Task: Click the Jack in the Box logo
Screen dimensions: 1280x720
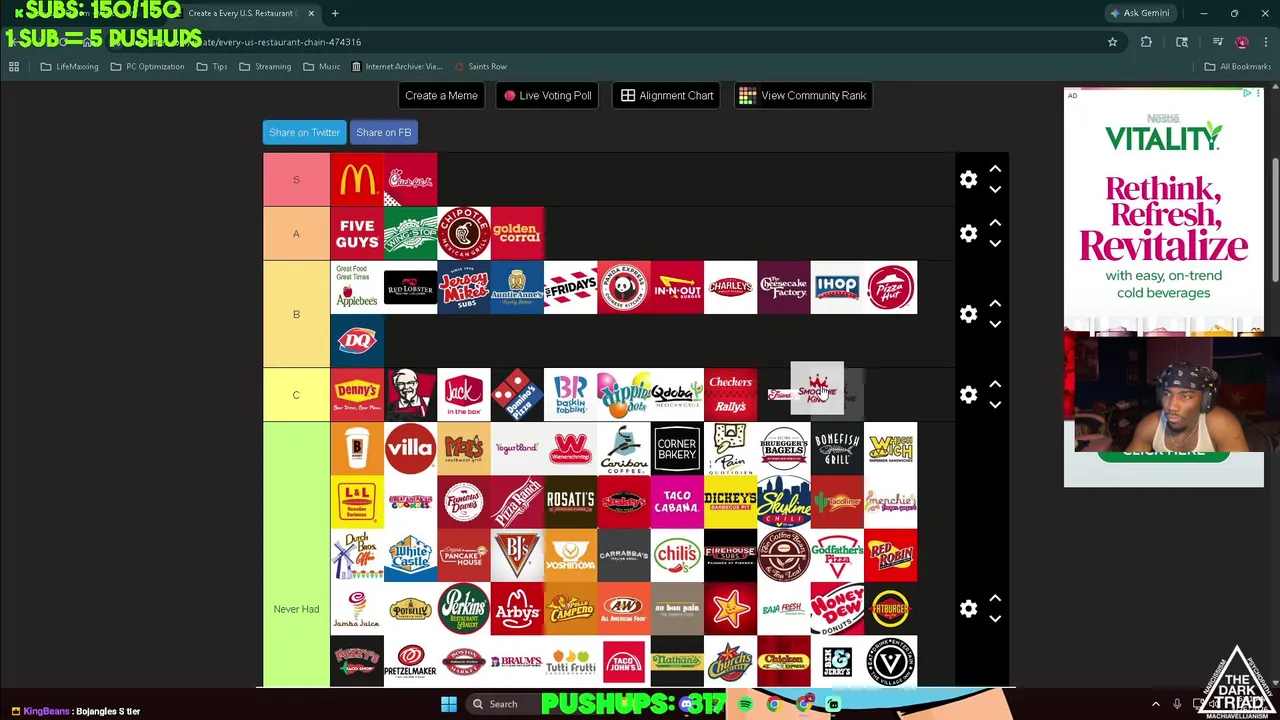Action: click(464, 394)
